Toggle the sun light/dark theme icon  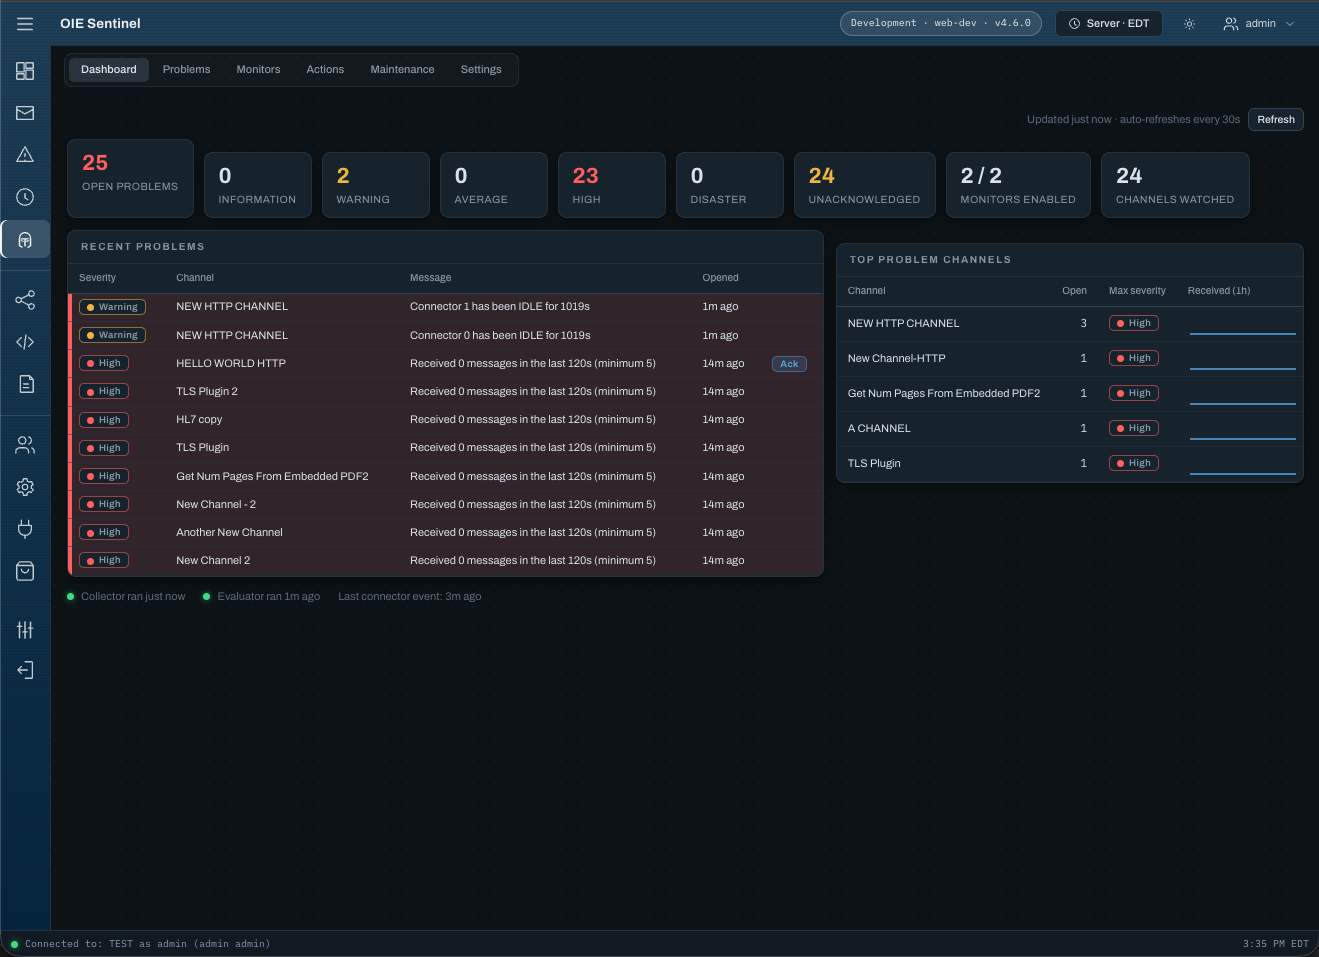coord(1189,24)
